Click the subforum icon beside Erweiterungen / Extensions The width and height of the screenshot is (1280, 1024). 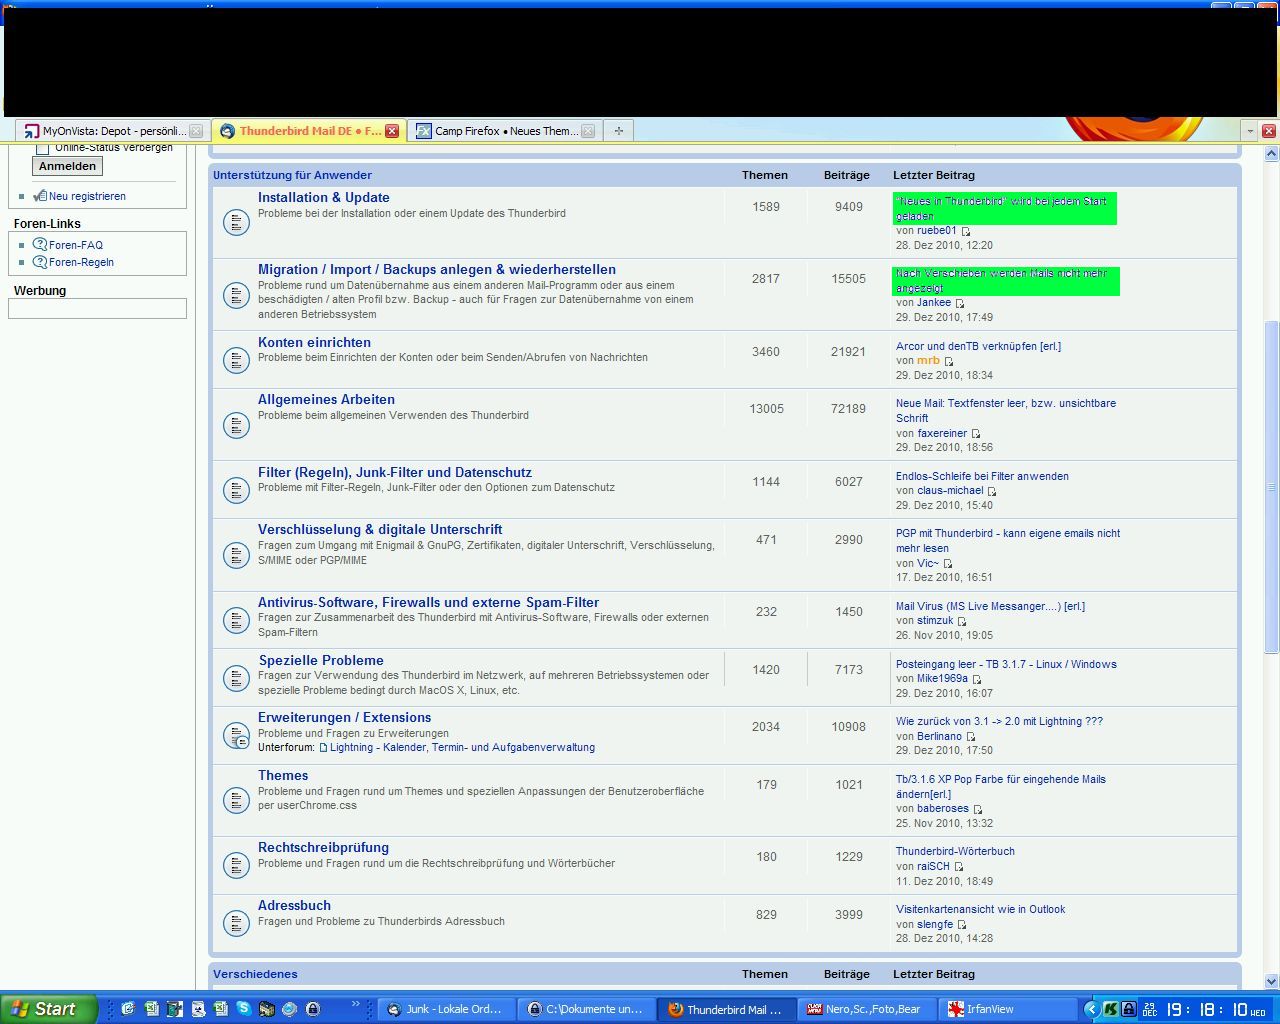[x=236, y=736]
